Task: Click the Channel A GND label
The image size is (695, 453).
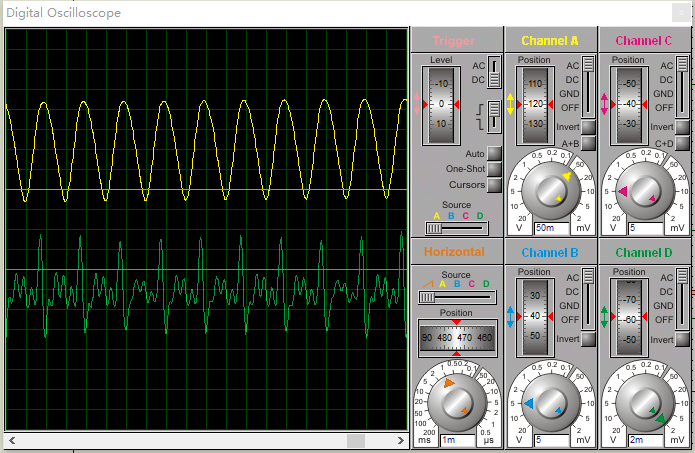Action: 569,94
